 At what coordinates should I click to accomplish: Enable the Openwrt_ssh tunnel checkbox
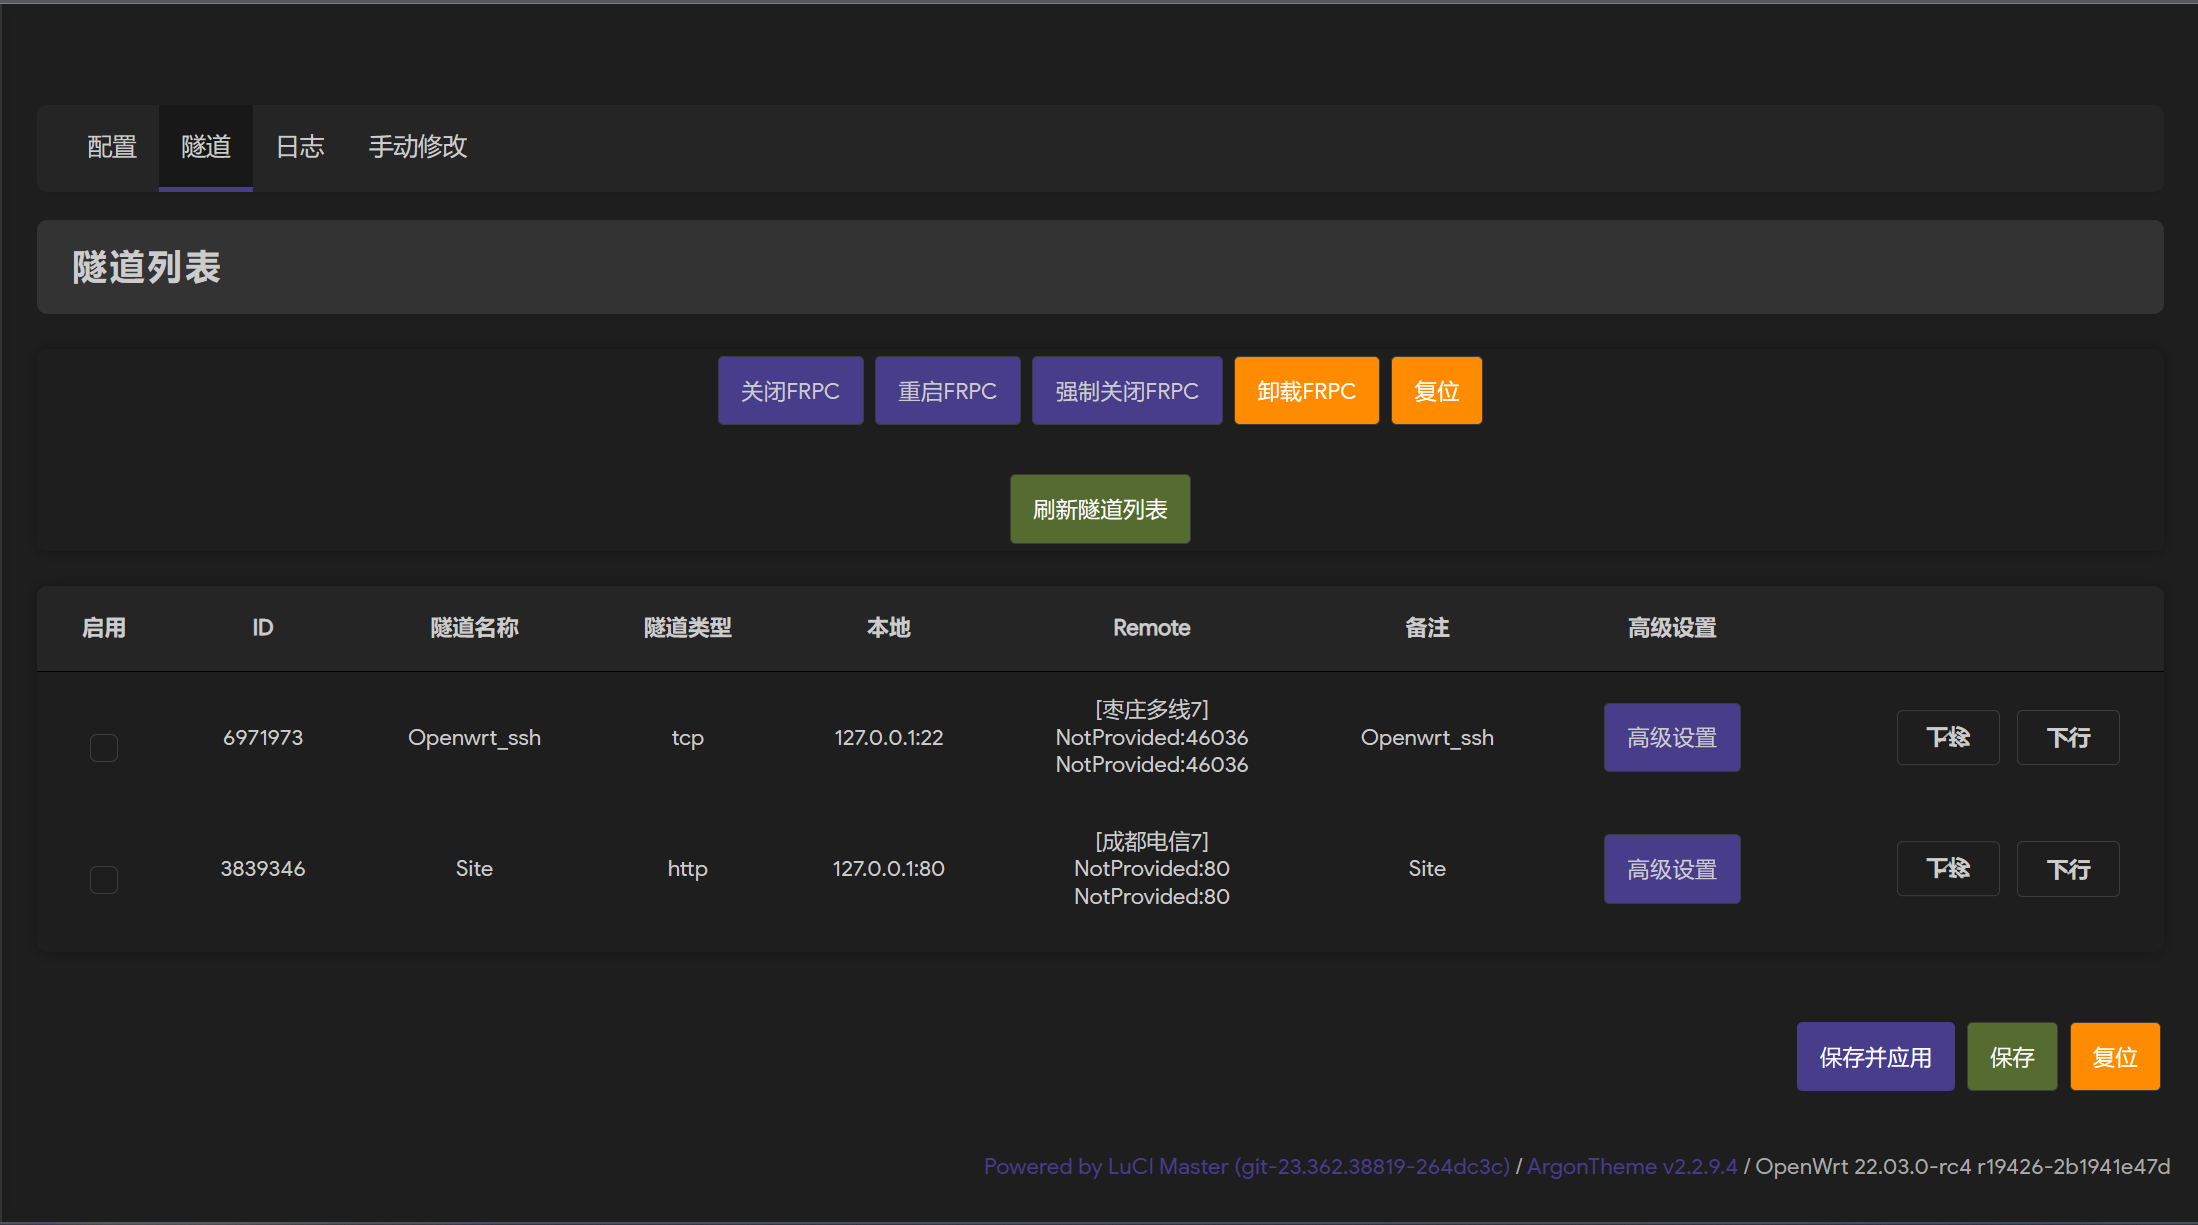104,747
